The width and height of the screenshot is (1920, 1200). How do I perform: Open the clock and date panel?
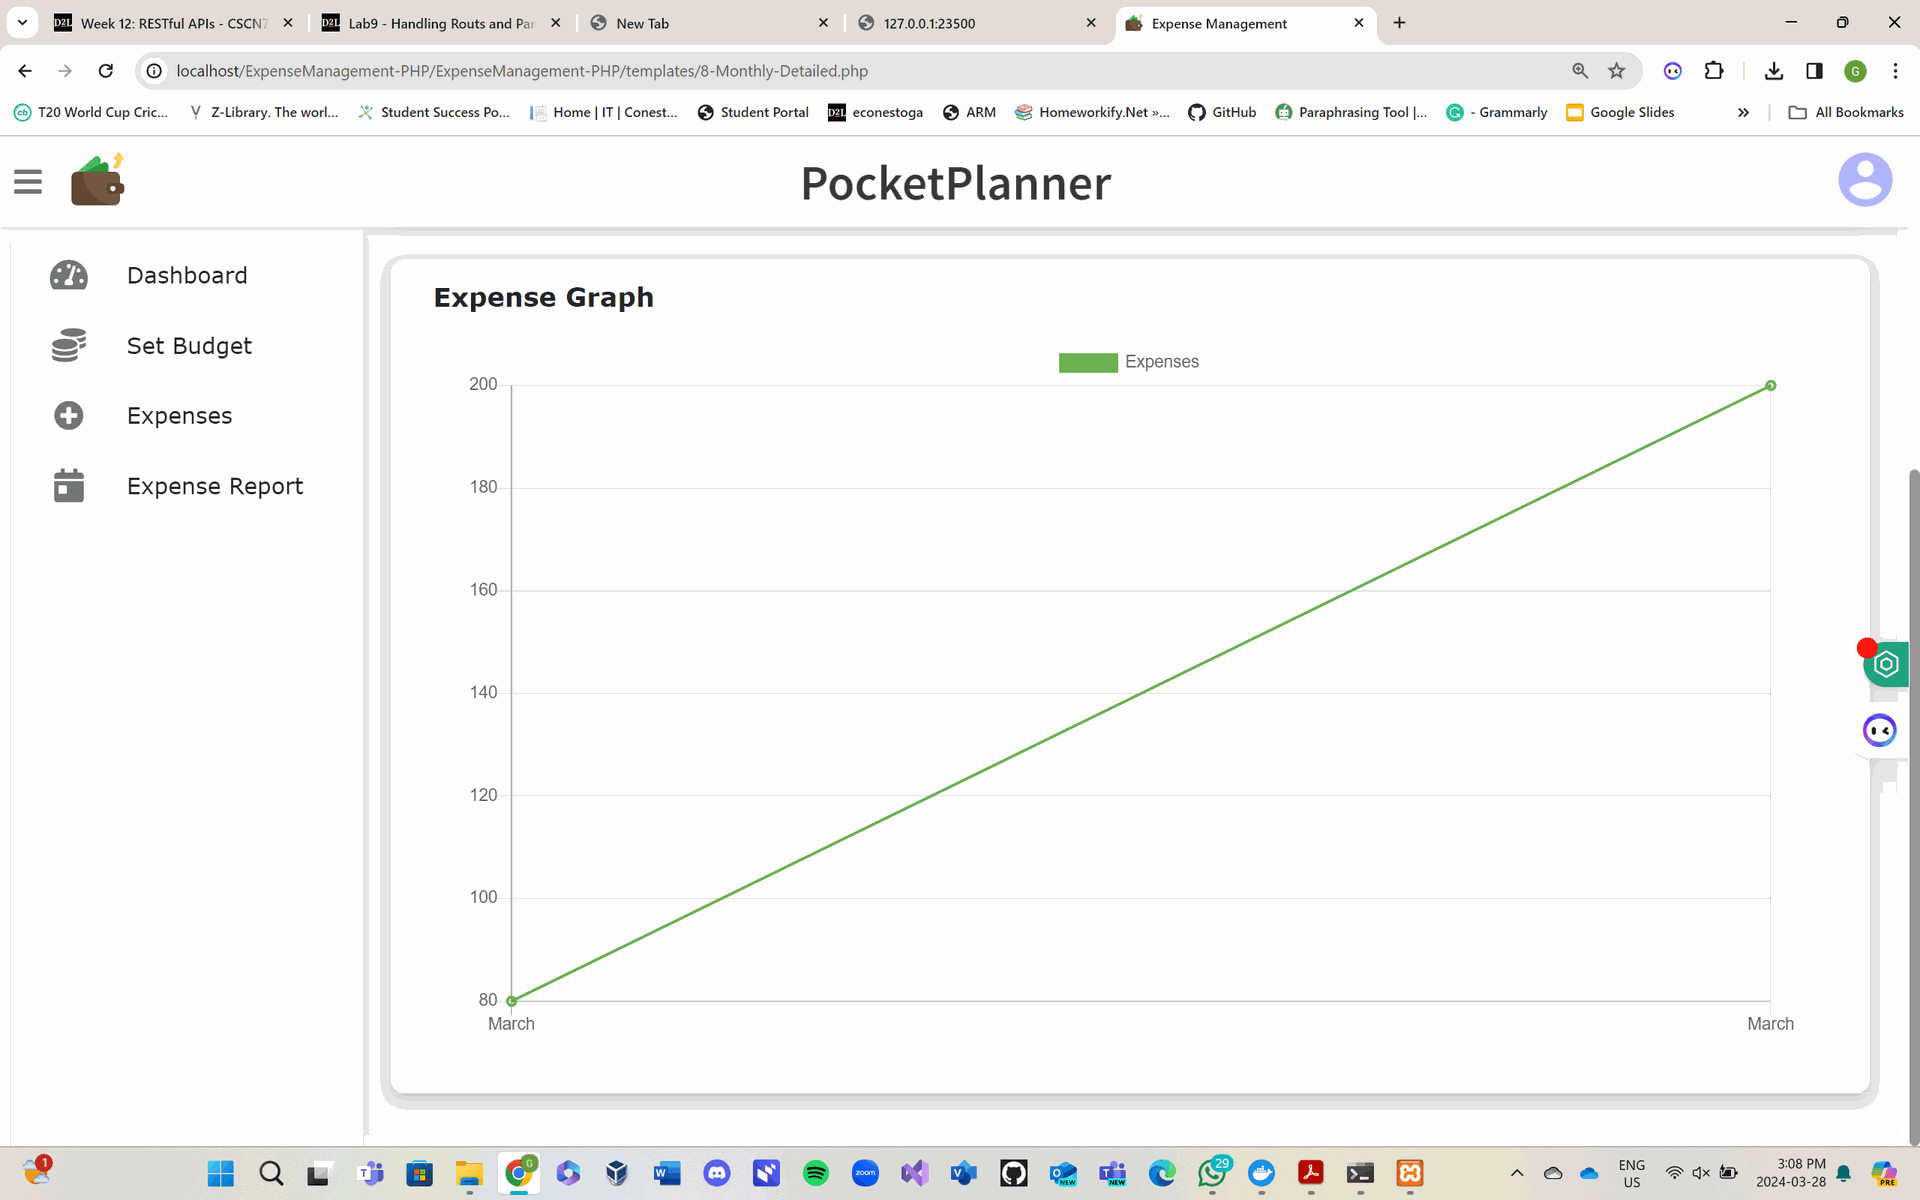[x=1790, y=1173]
